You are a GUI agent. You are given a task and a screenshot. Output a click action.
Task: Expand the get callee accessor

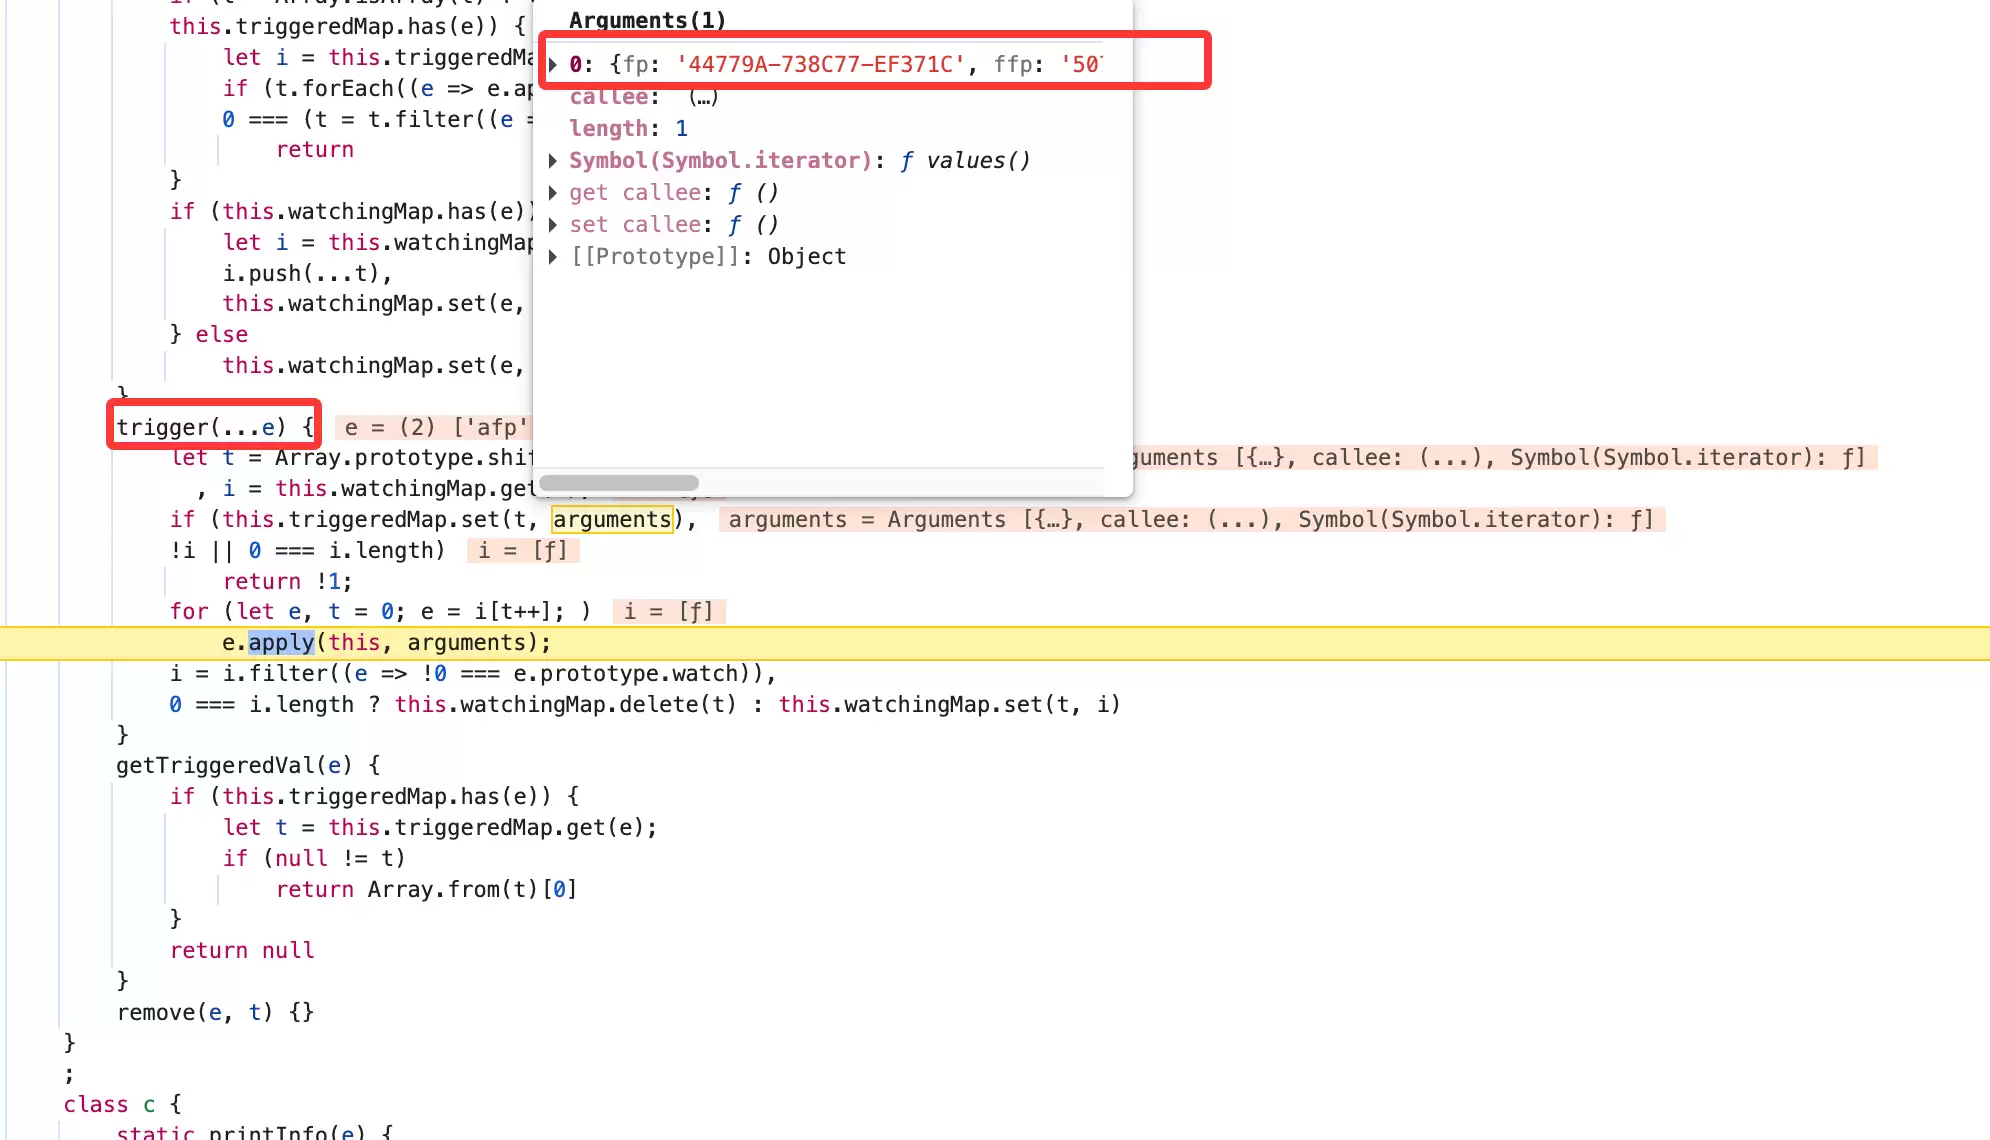point(553,193)
